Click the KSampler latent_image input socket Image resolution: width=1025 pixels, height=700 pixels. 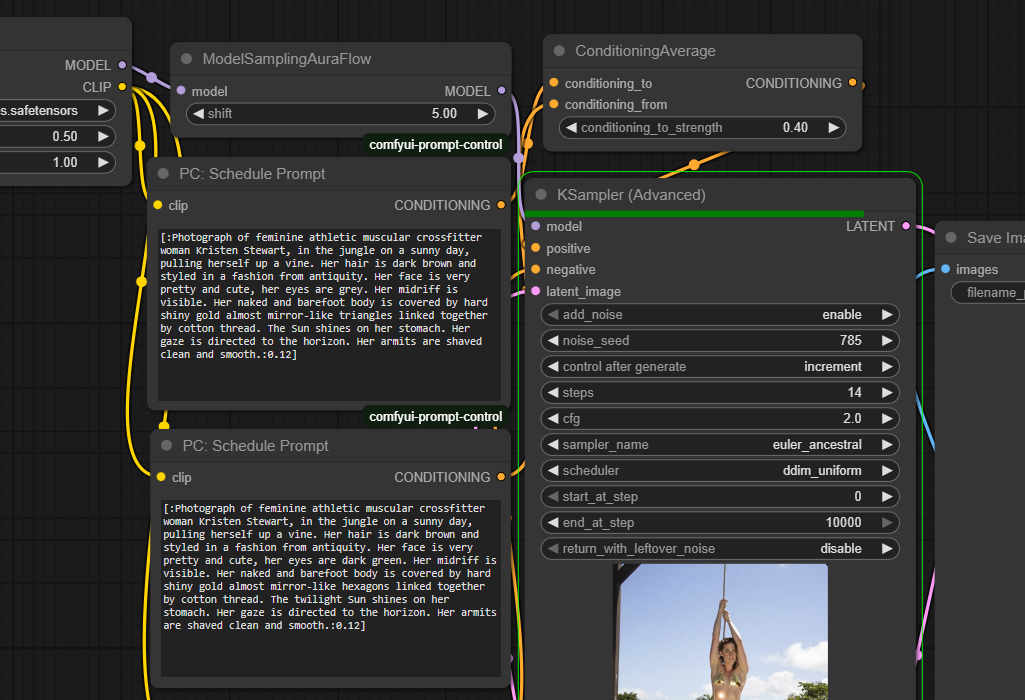point(536,291)
